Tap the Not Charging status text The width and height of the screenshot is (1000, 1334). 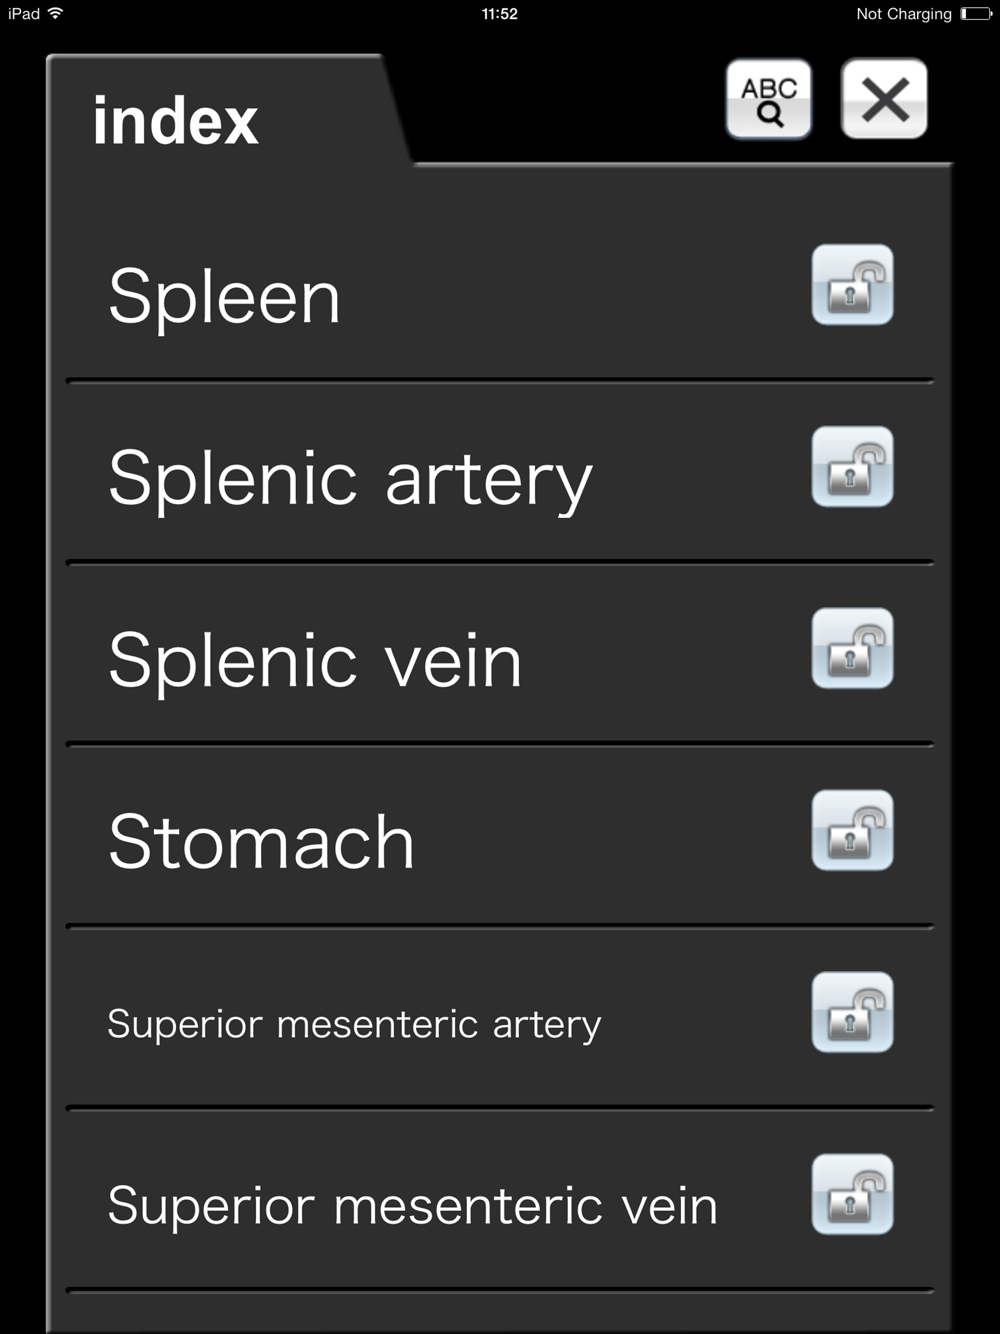tap(904, 14)
